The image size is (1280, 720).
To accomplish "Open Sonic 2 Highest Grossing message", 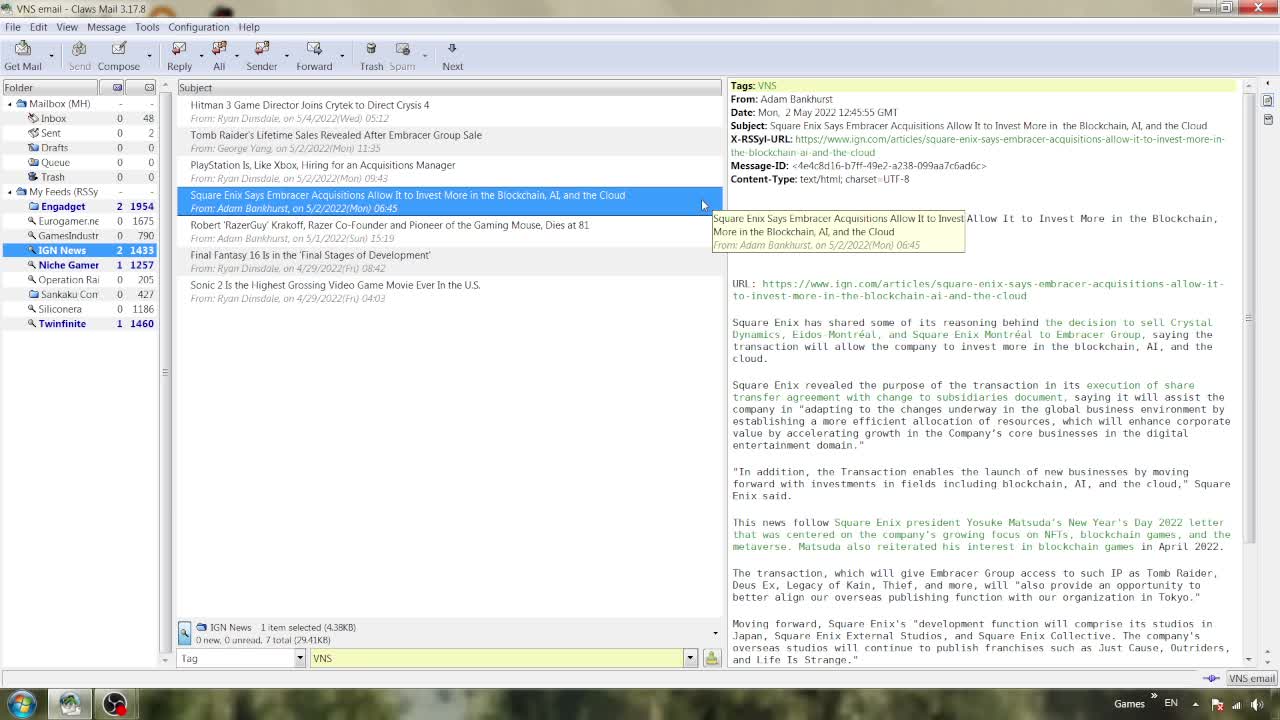I will 449,291.
